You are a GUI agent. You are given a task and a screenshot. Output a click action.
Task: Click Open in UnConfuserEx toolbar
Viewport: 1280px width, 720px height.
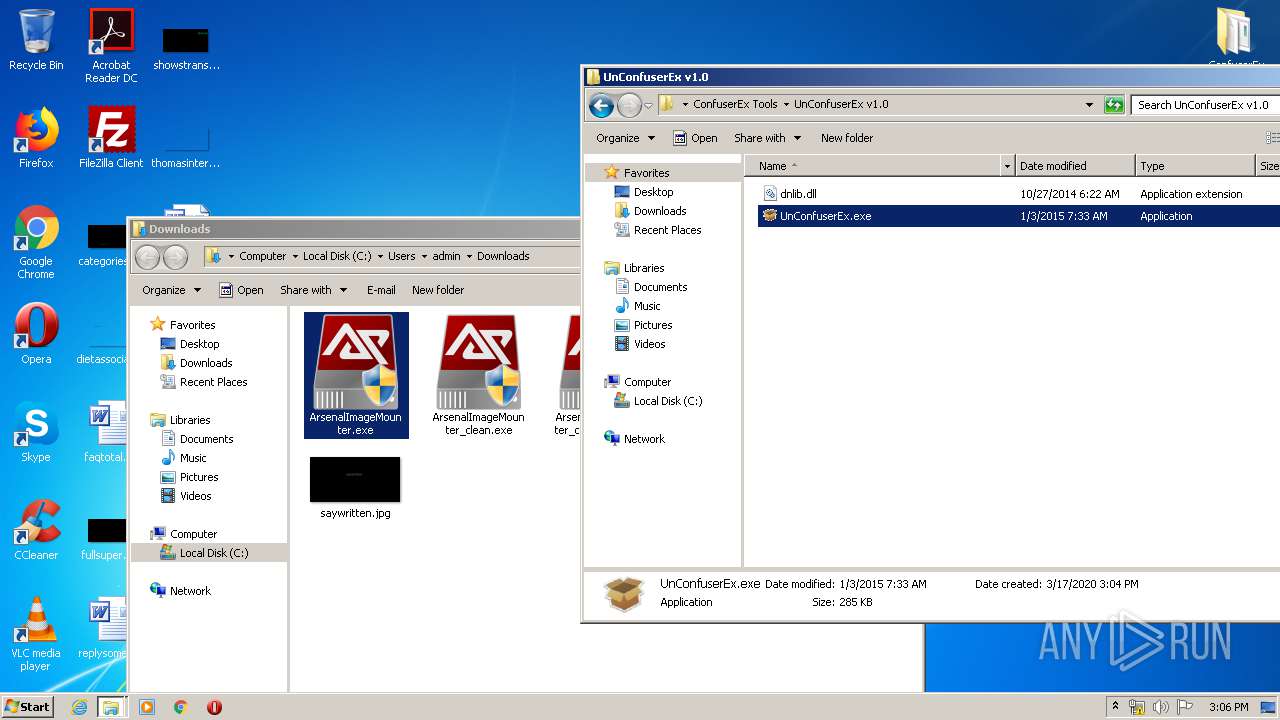tap(695, 138)
